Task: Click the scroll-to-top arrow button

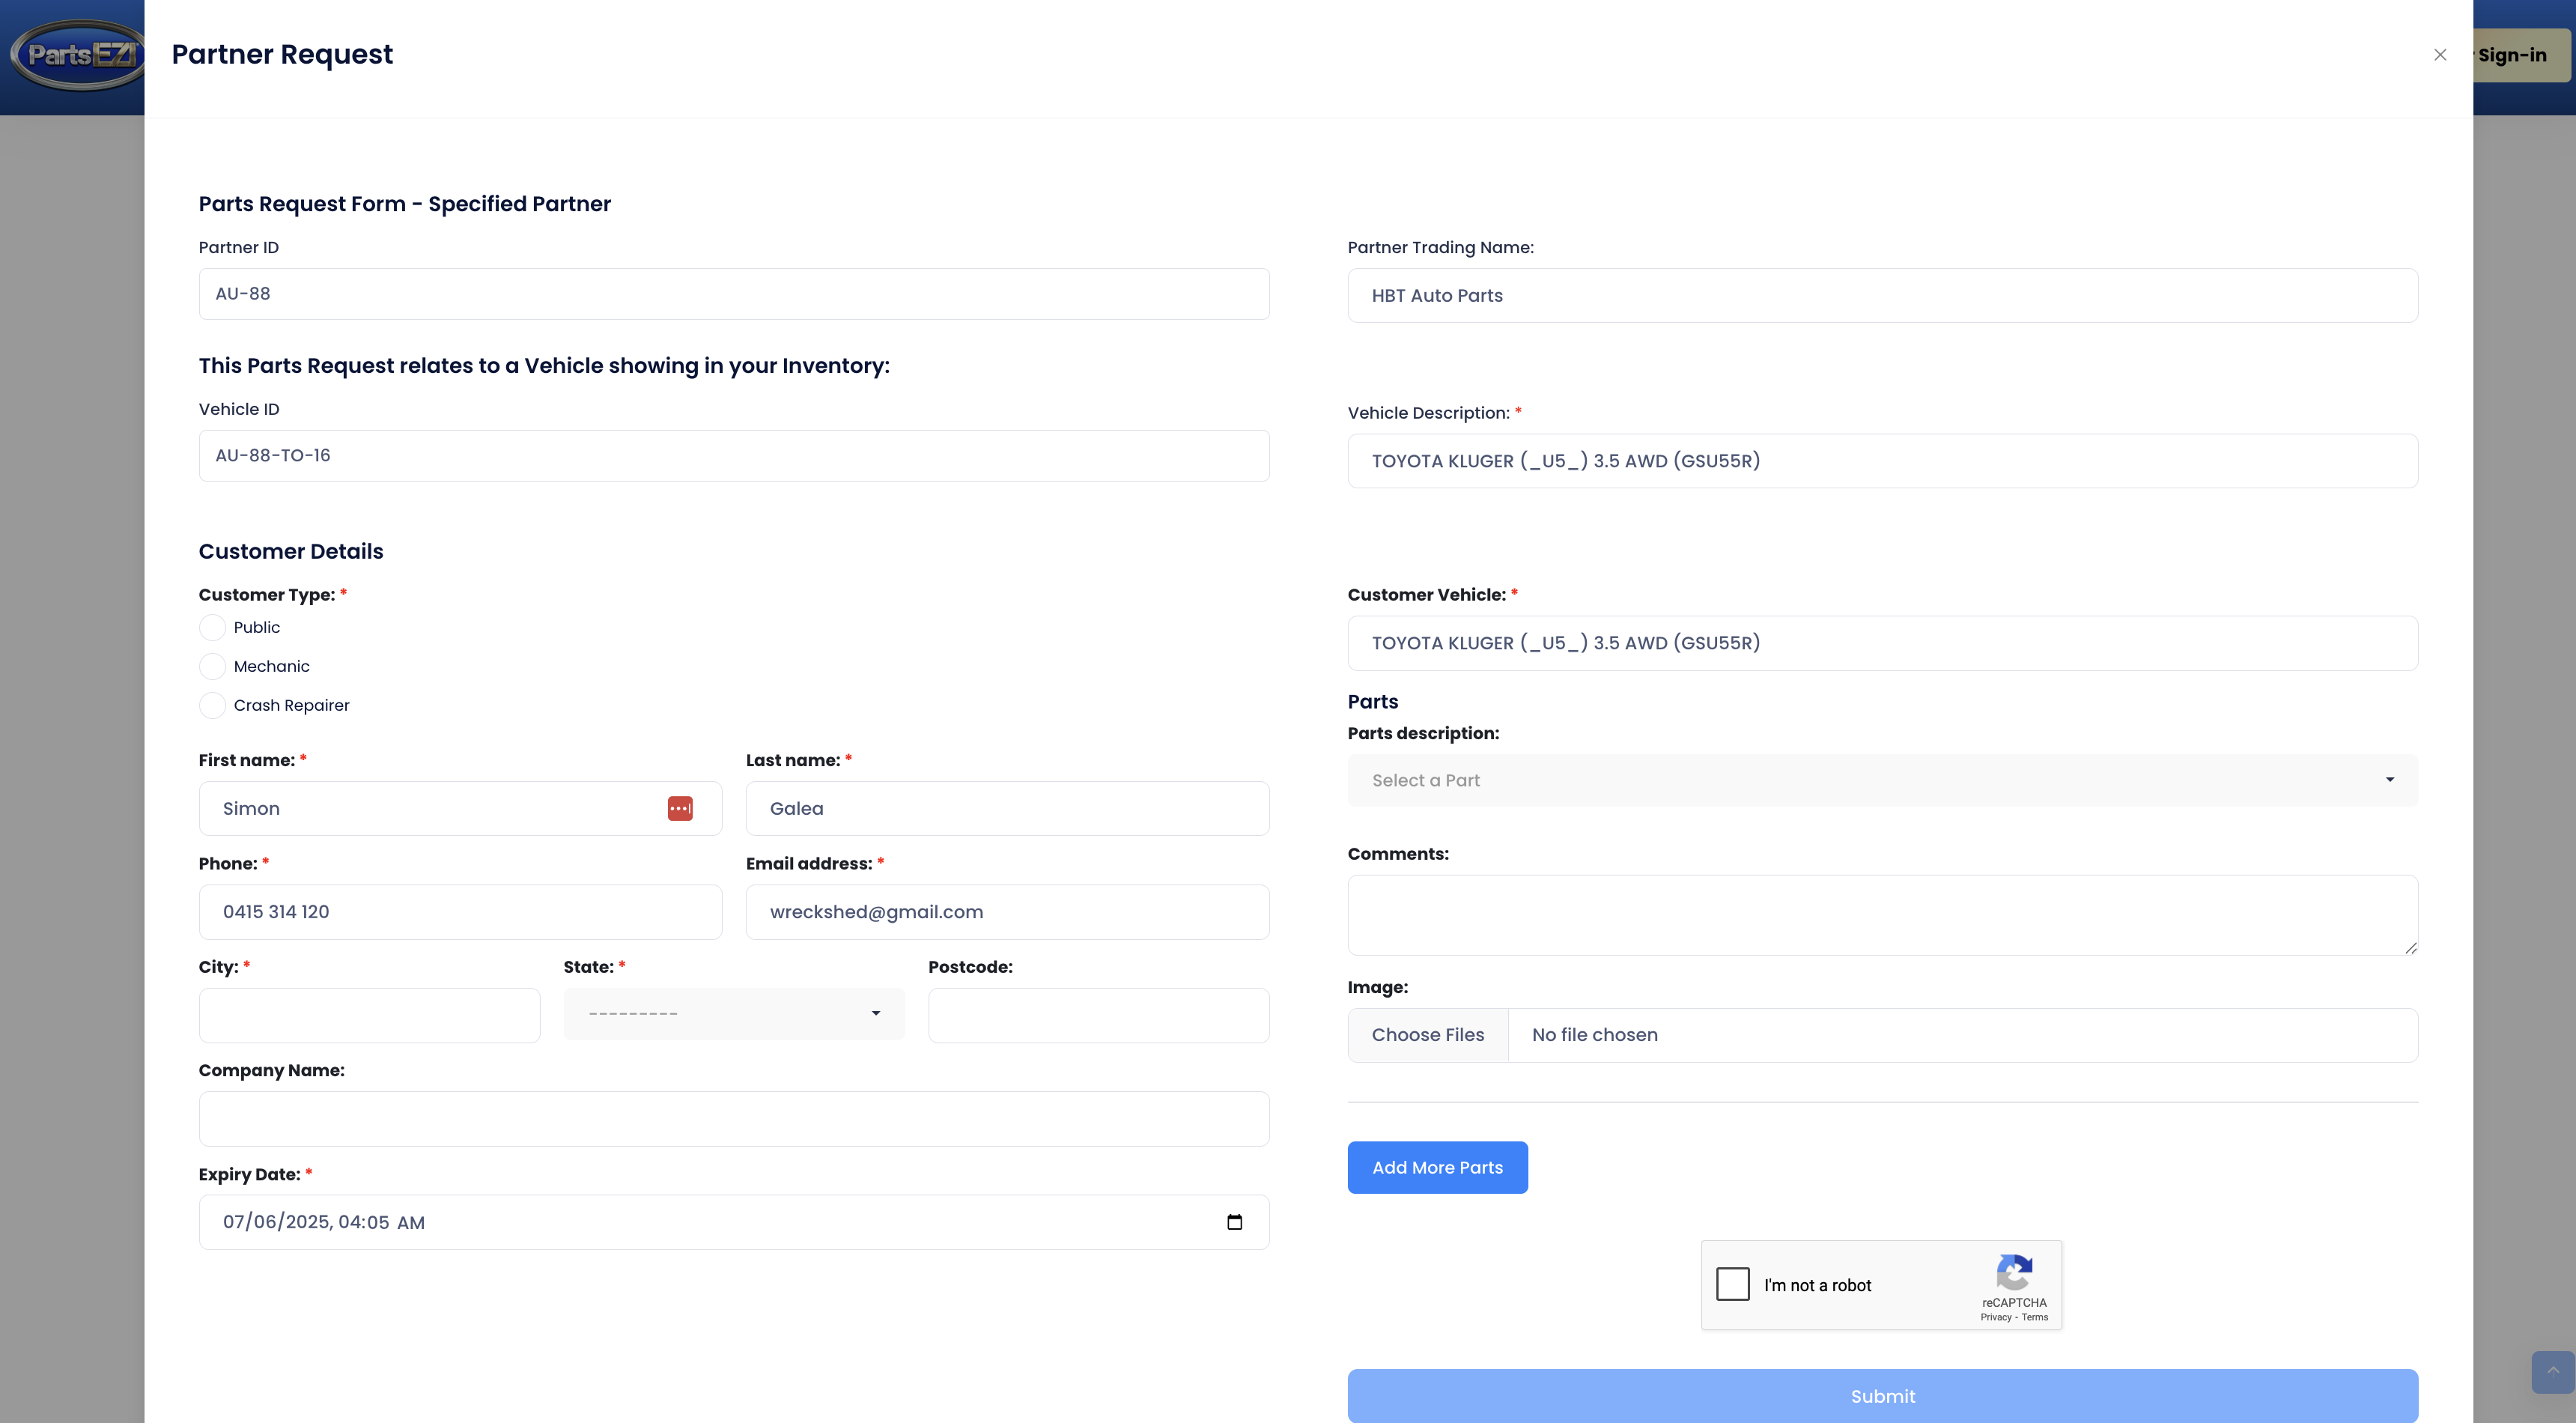Action: [x=2552, y=1371]
